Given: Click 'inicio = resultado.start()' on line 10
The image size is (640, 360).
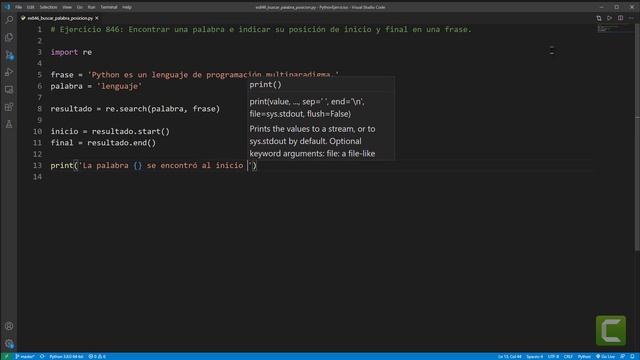Looking at the screenshot, I should 110,131.
